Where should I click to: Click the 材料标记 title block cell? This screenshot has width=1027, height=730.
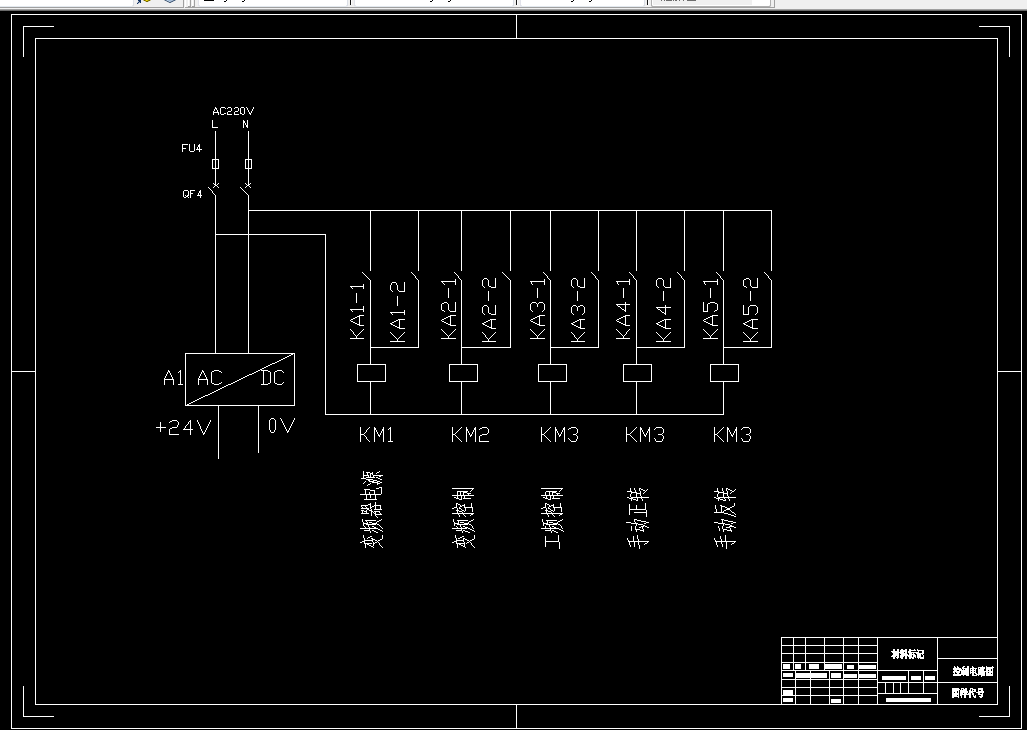click(908, 654)
